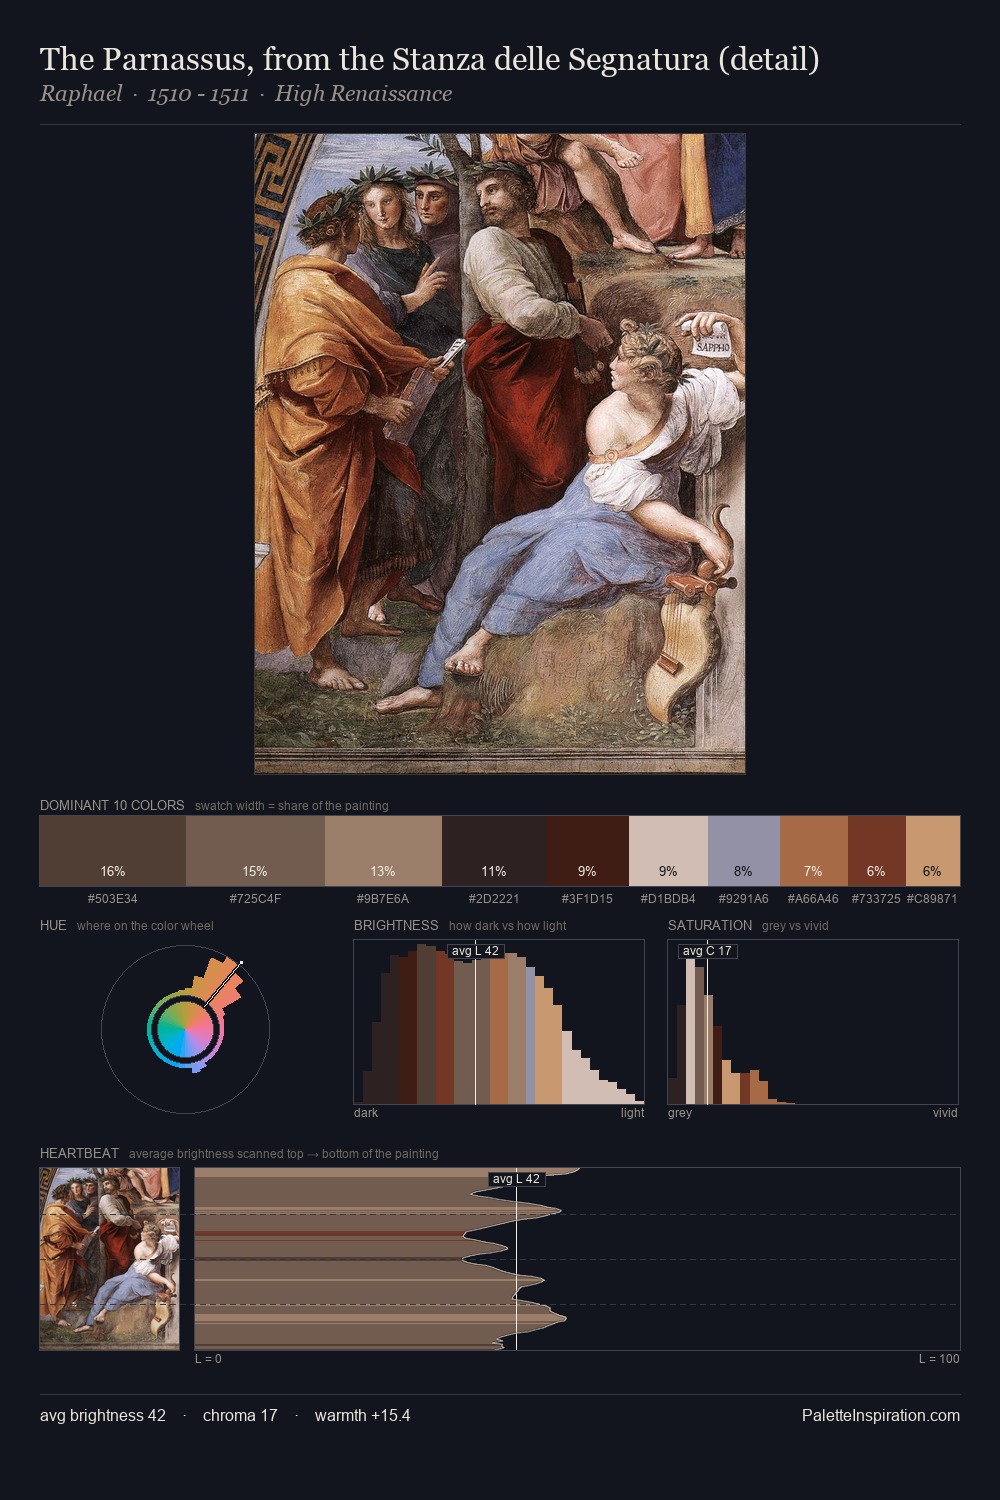Click the '#A66A46' hex code label
The height and width of the screenshot is (1500, 1000).
point(813,899)
